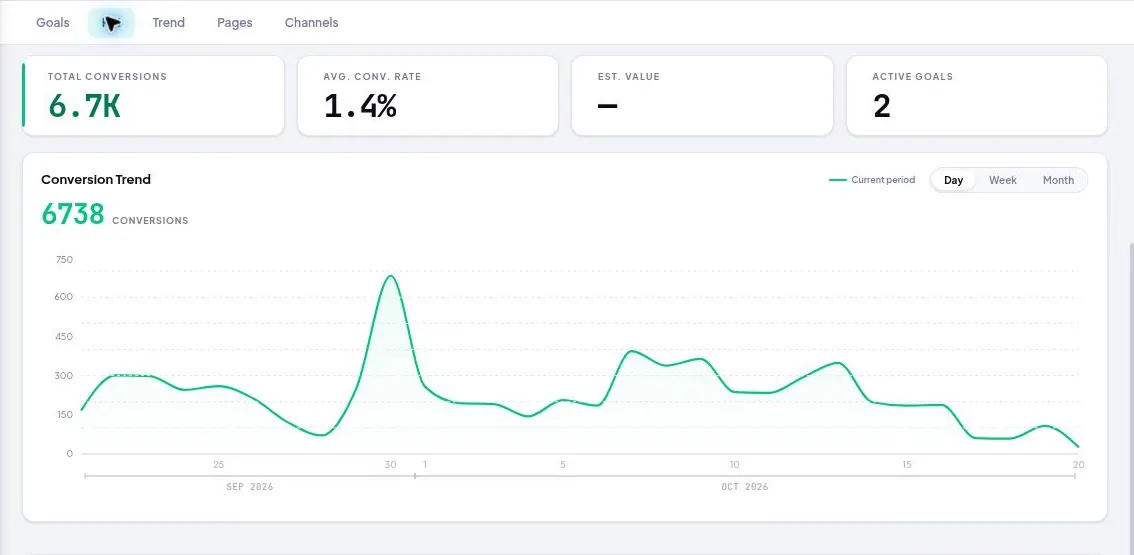This screenshot has height=555, width=1134.
Task: Click the Avg. Conv. Rate card
Action: coord(428,96)
